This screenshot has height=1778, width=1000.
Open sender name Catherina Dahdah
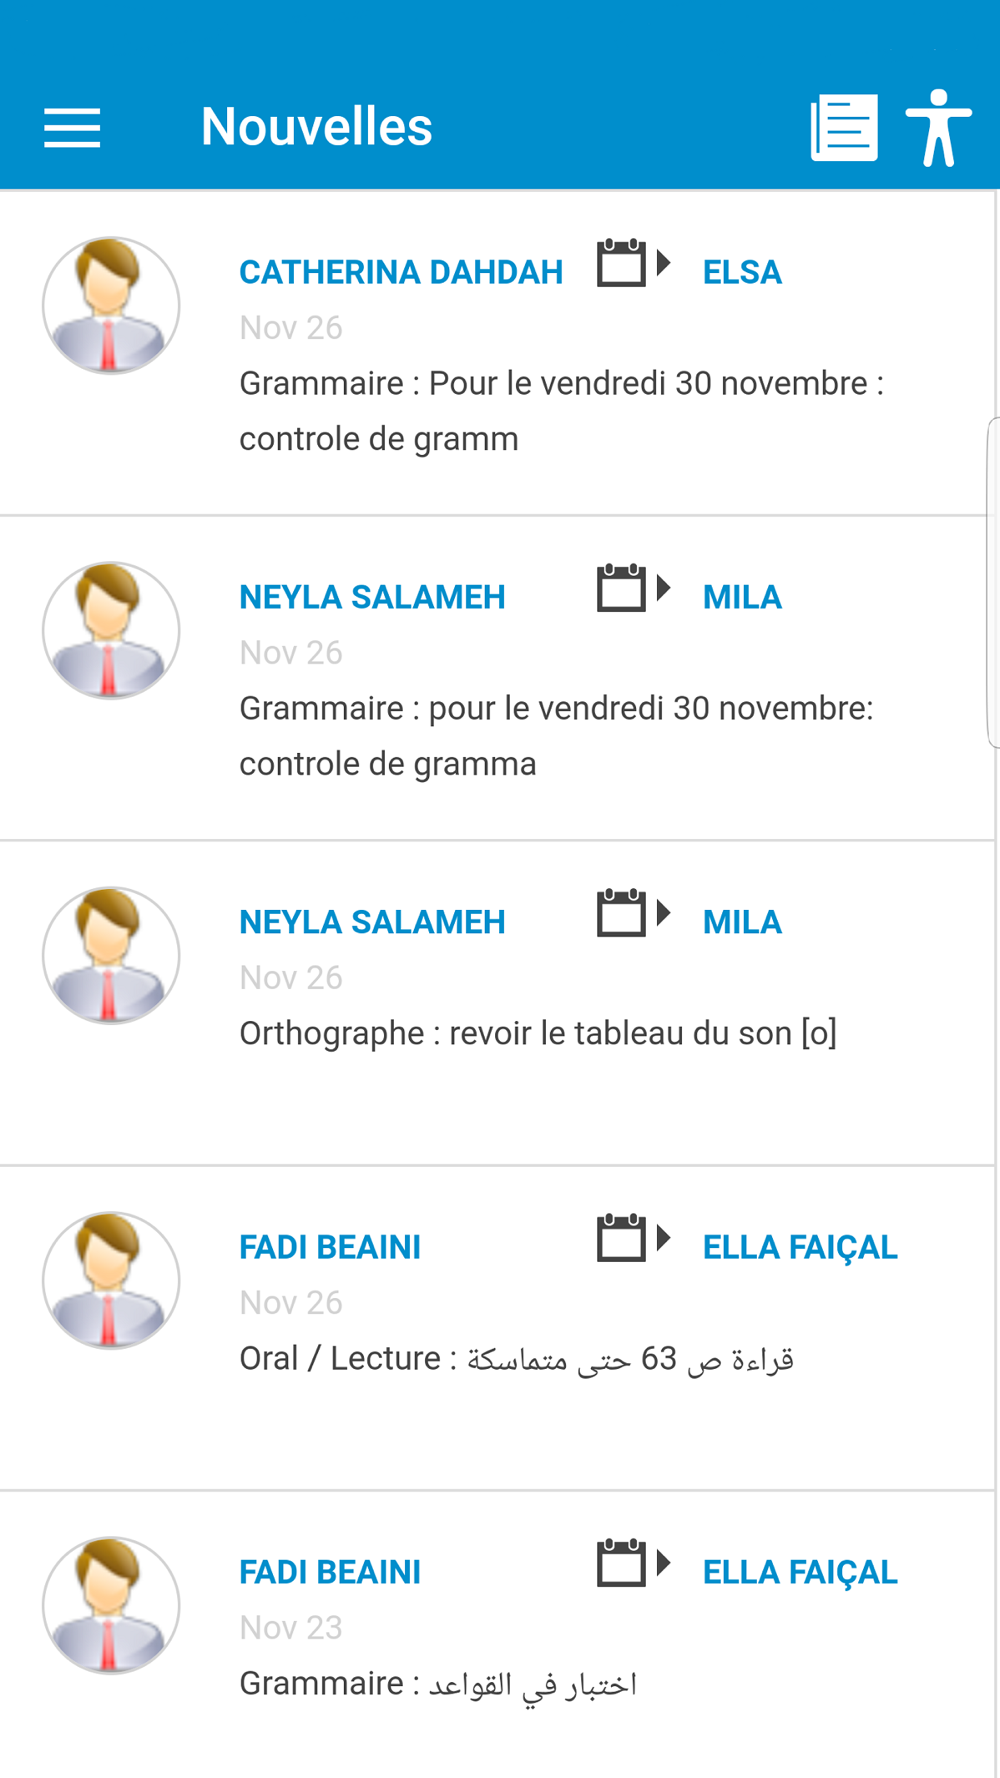point(401,272)
